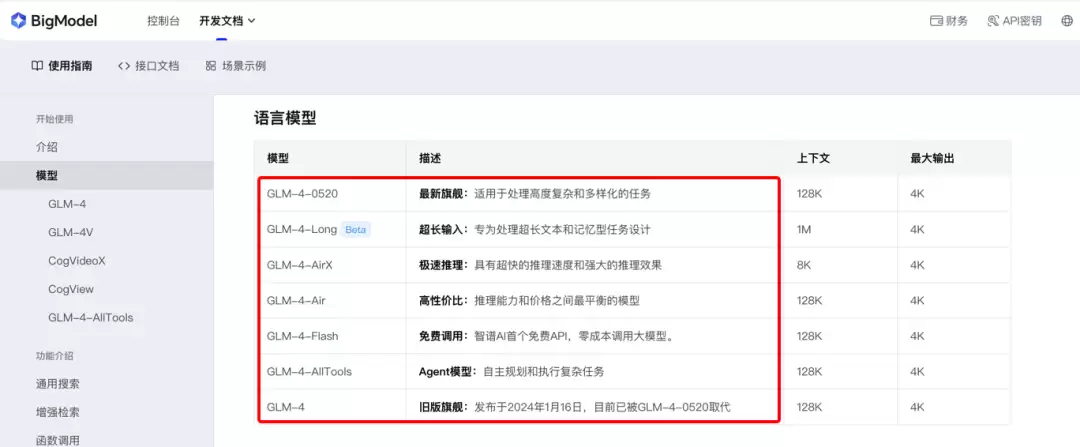The image size is (1080, 447).
Task: Expand the 开发文档 dropdown chevron
Action: point(251,21)
